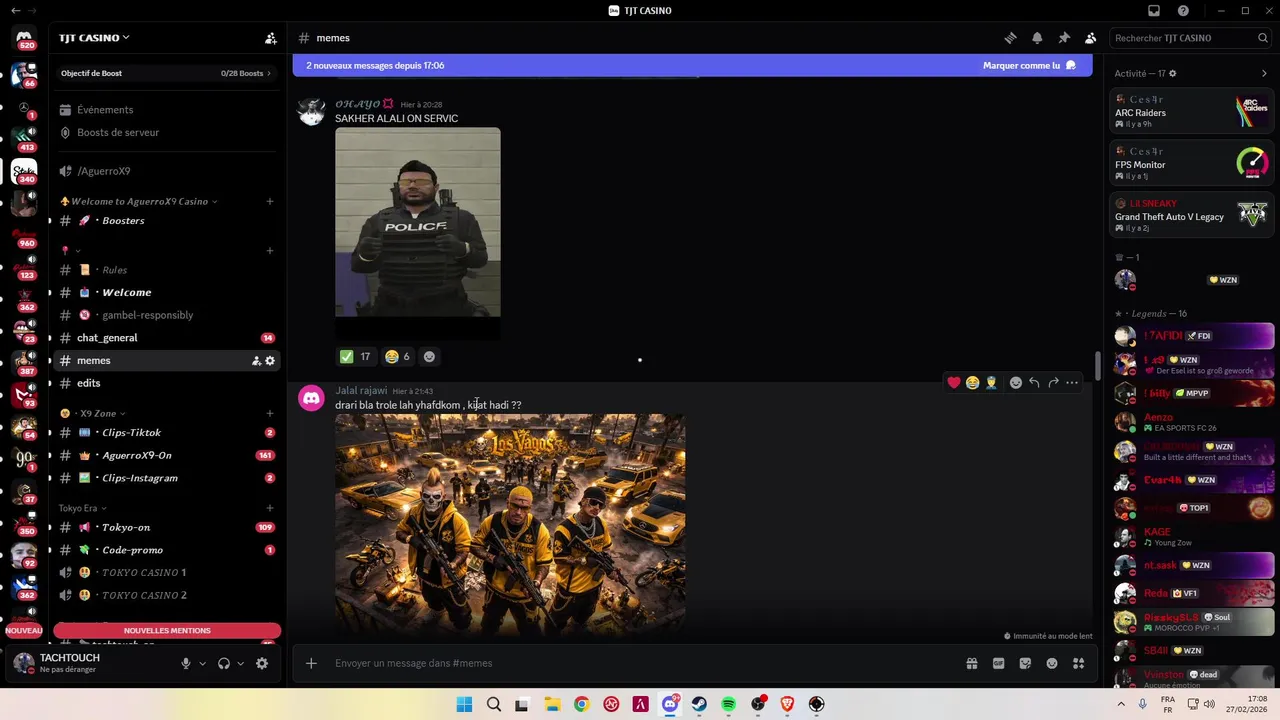
Task: Open the GIF picker
Action: (998, 663)
